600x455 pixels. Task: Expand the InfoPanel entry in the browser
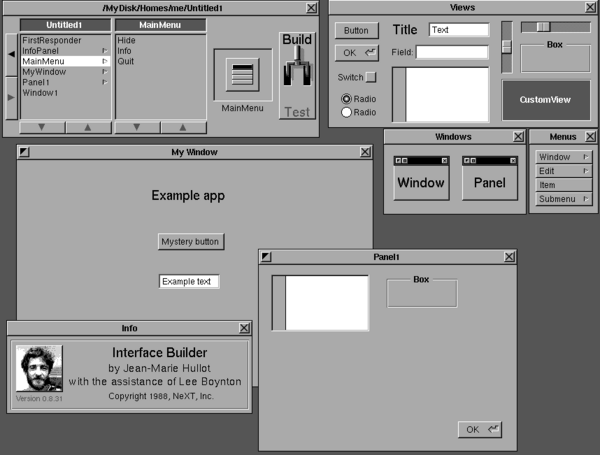tap(104, 51)
